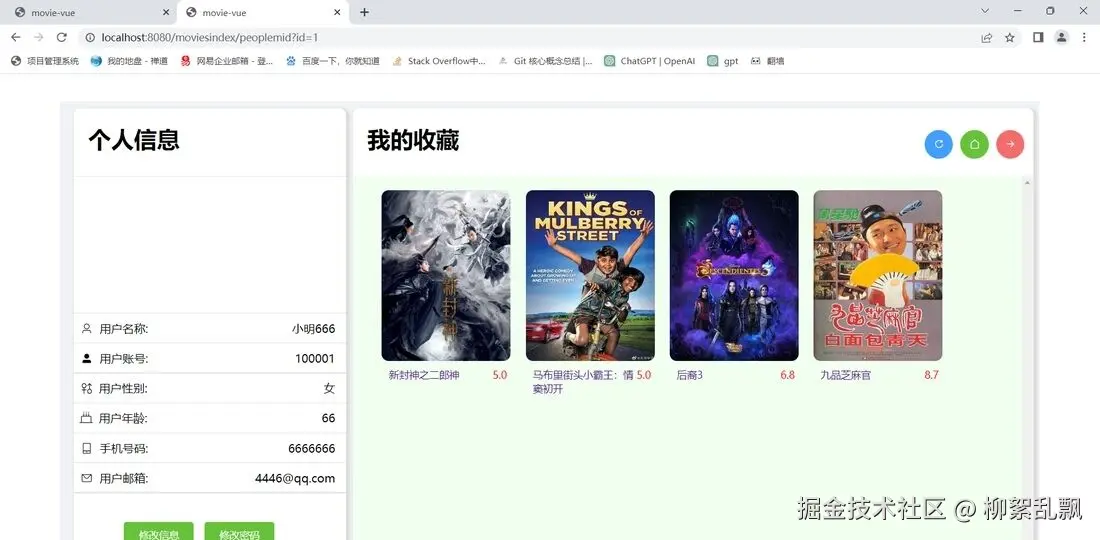Switch to the first movie-vue tab
Screen dimensions: 1100x540
click(88, 13)
